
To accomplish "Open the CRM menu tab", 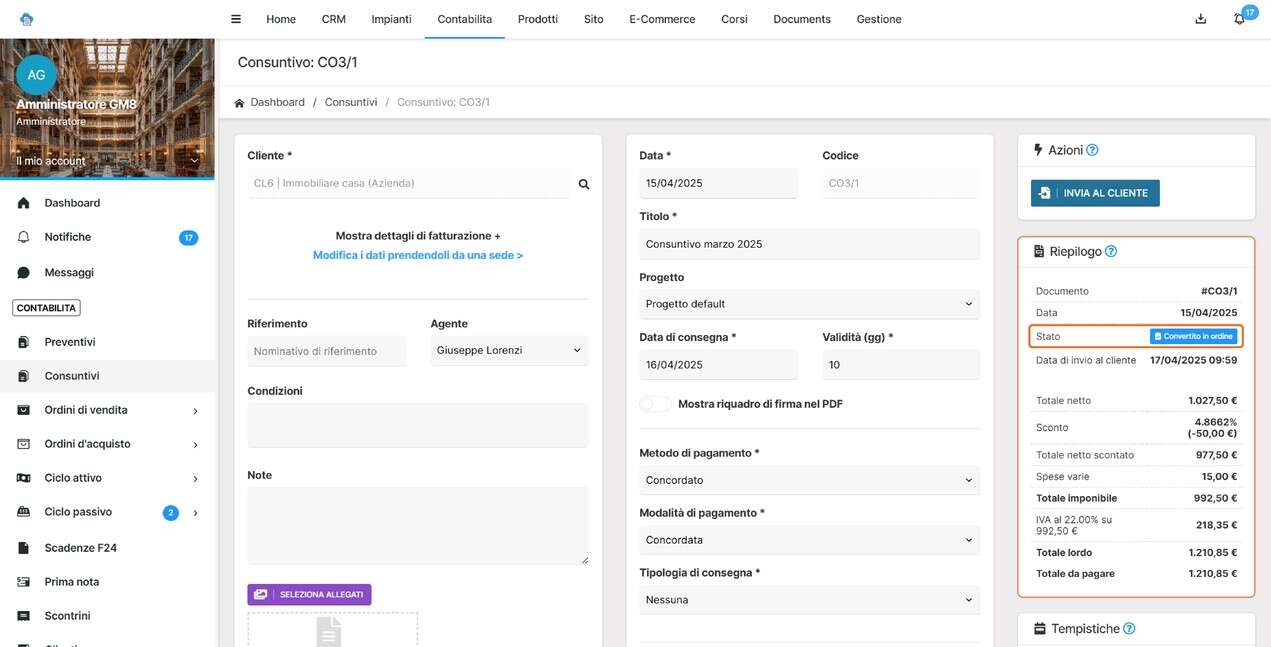I will pos(333,19).
